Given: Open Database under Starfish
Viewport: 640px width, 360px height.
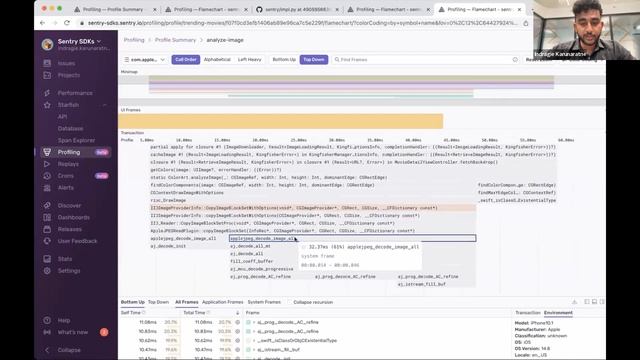Looking at the screenshot, I should click(x=70, y=129).
